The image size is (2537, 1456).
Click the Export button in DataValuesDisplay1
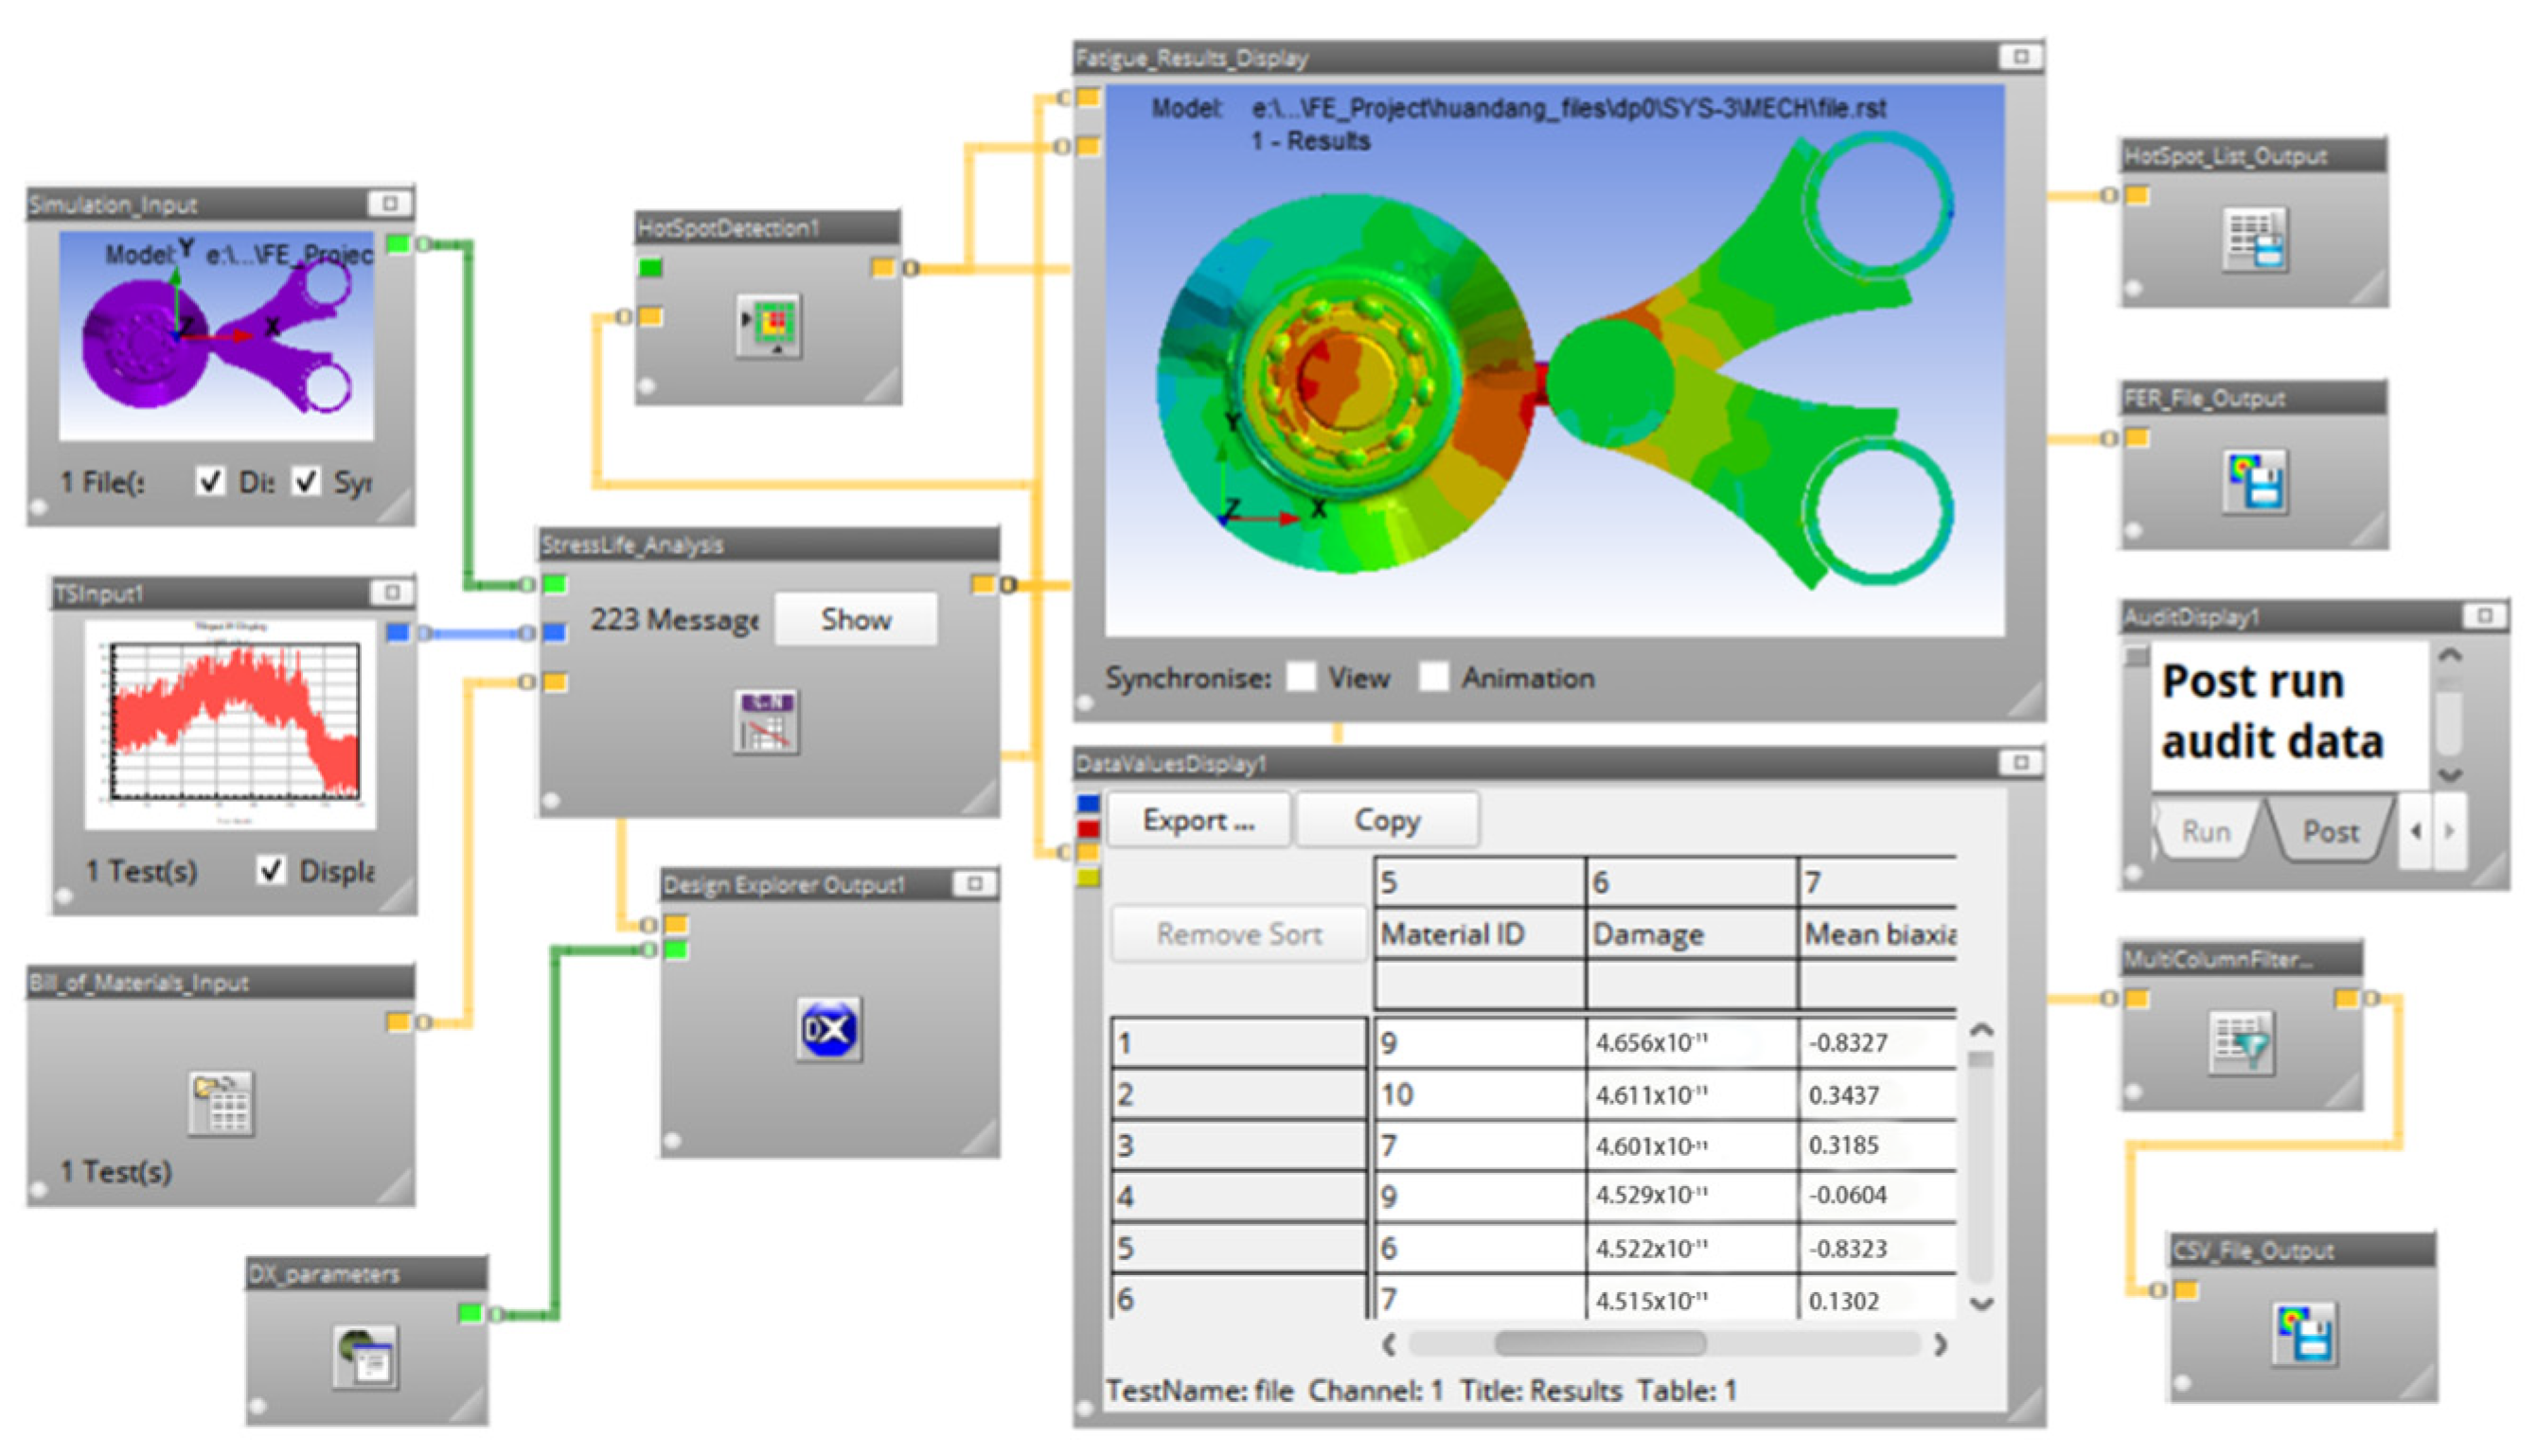[1198, 820]
